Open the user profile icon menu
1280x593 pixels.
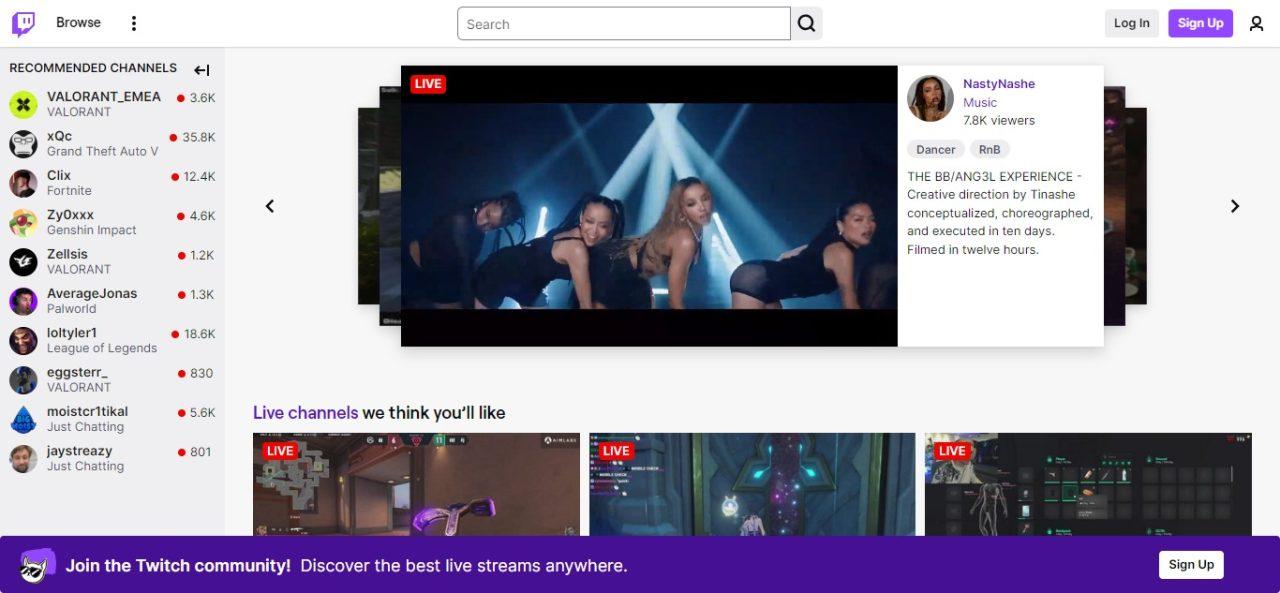pos(1257,23)
